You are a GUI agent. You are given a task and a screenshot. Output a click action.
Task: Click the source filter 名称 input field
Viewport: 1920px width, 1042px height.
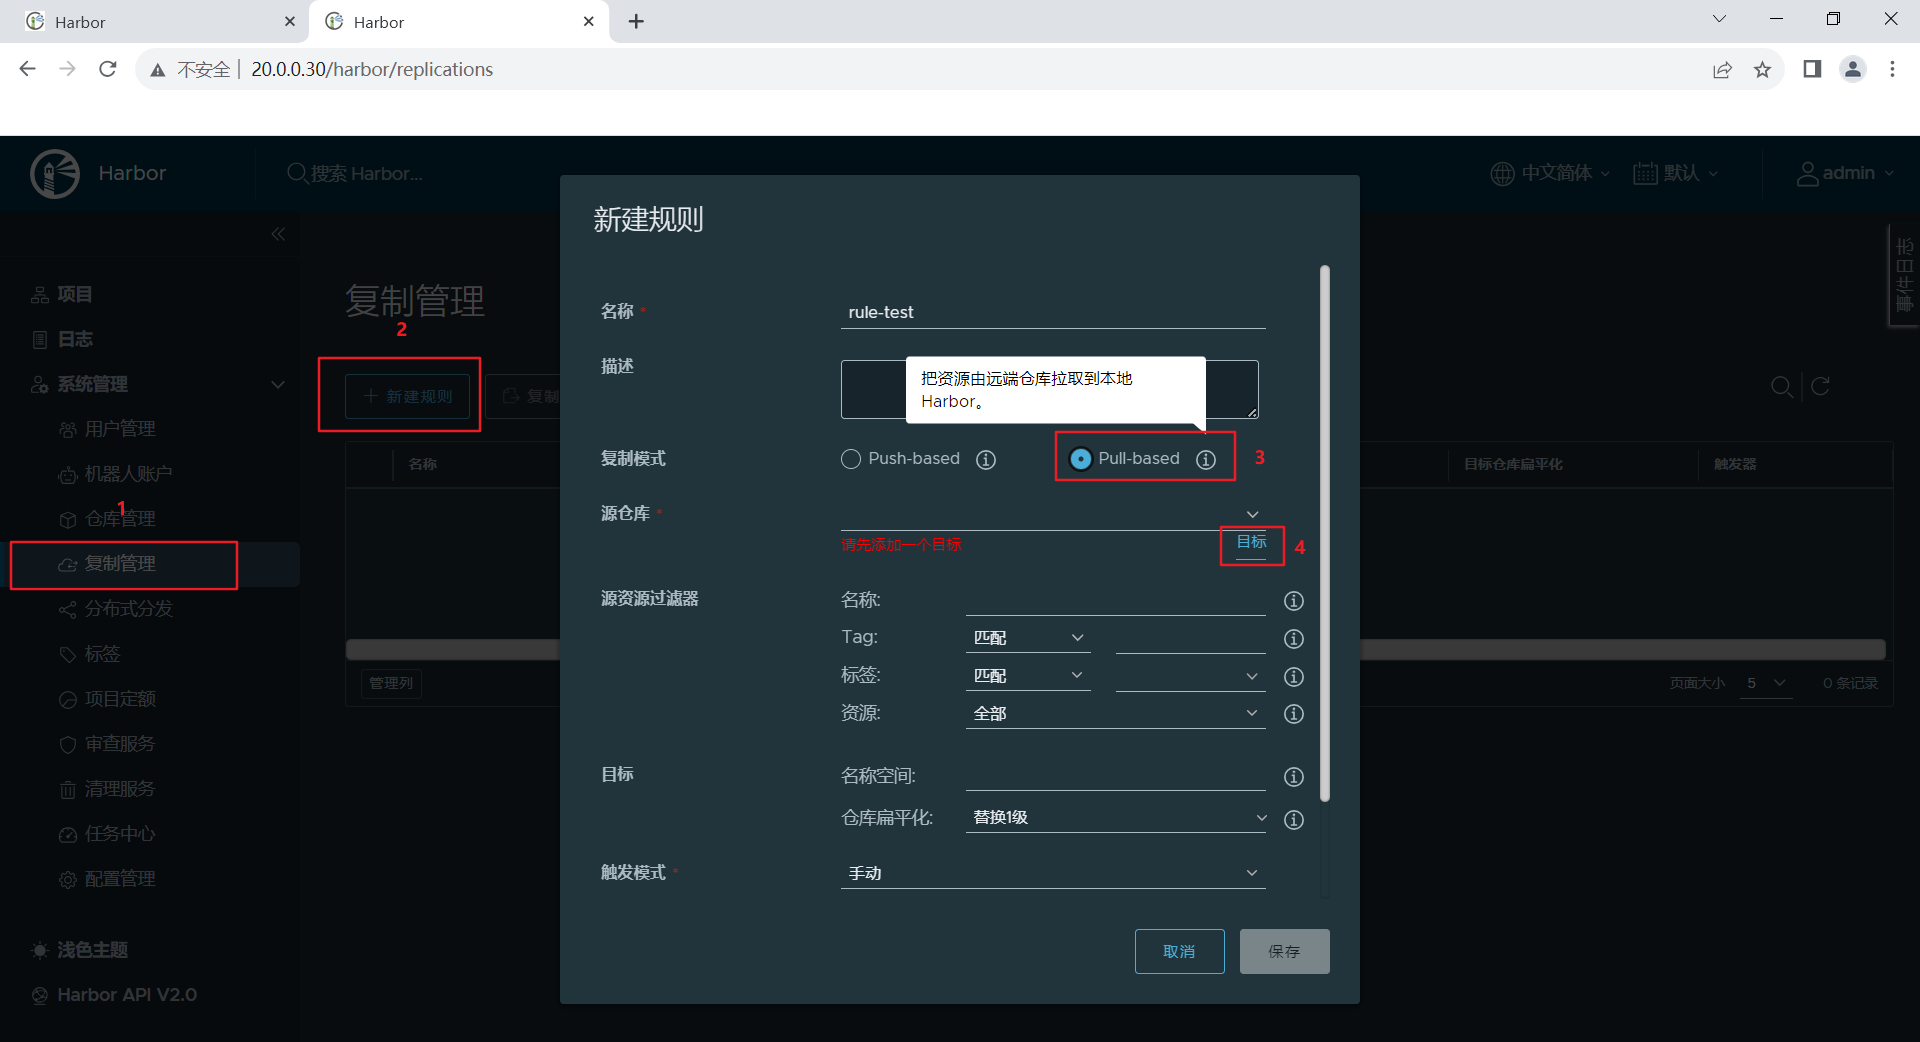tap(1115, 600)
